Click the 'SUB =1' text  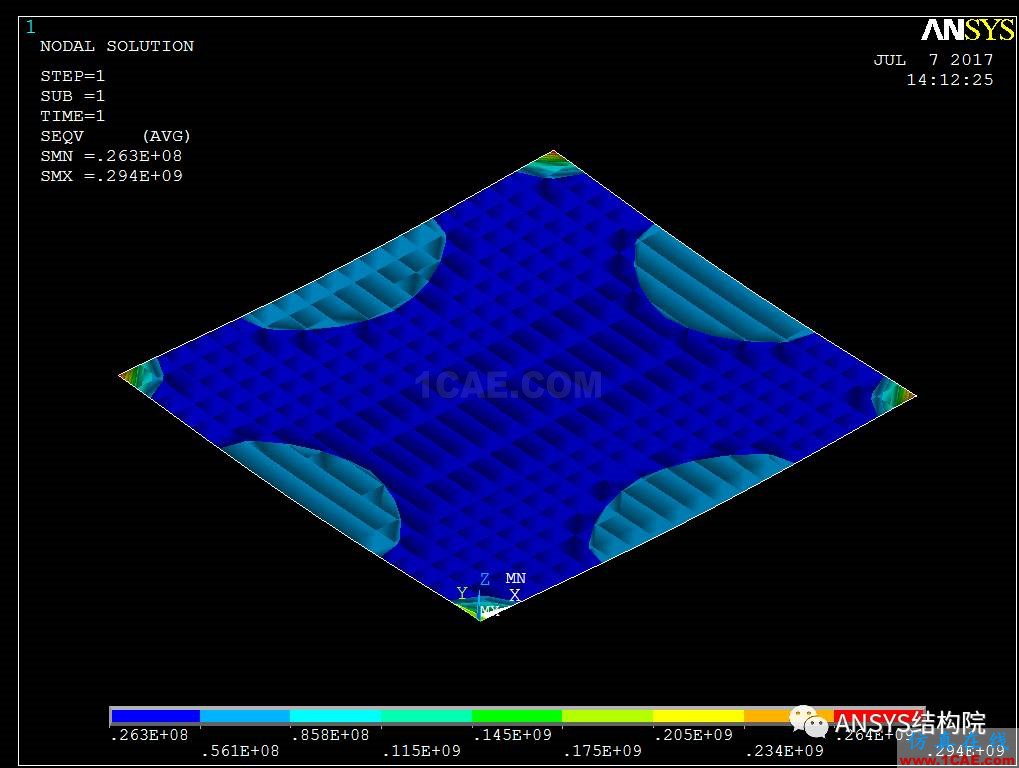click(x=72, y=96)
